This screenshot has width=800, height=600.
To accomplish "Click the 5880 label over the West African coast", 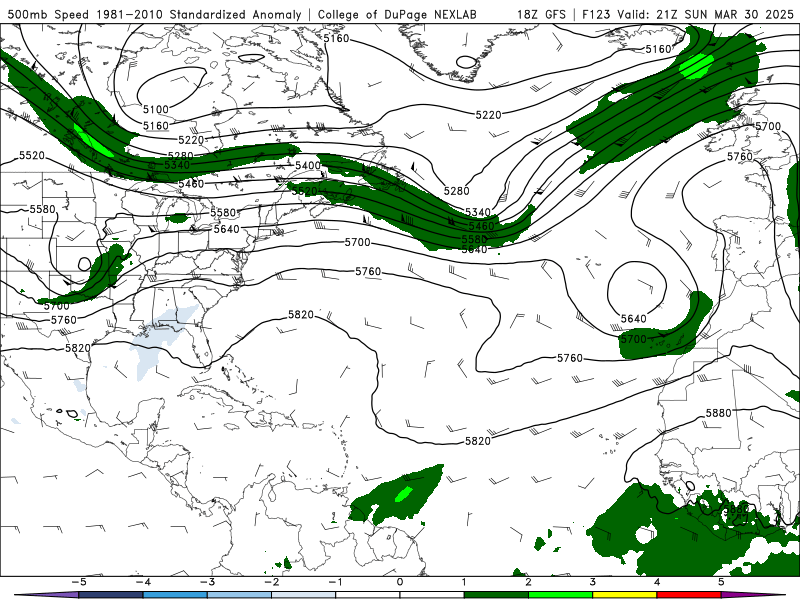I will [x=736, y=509].
